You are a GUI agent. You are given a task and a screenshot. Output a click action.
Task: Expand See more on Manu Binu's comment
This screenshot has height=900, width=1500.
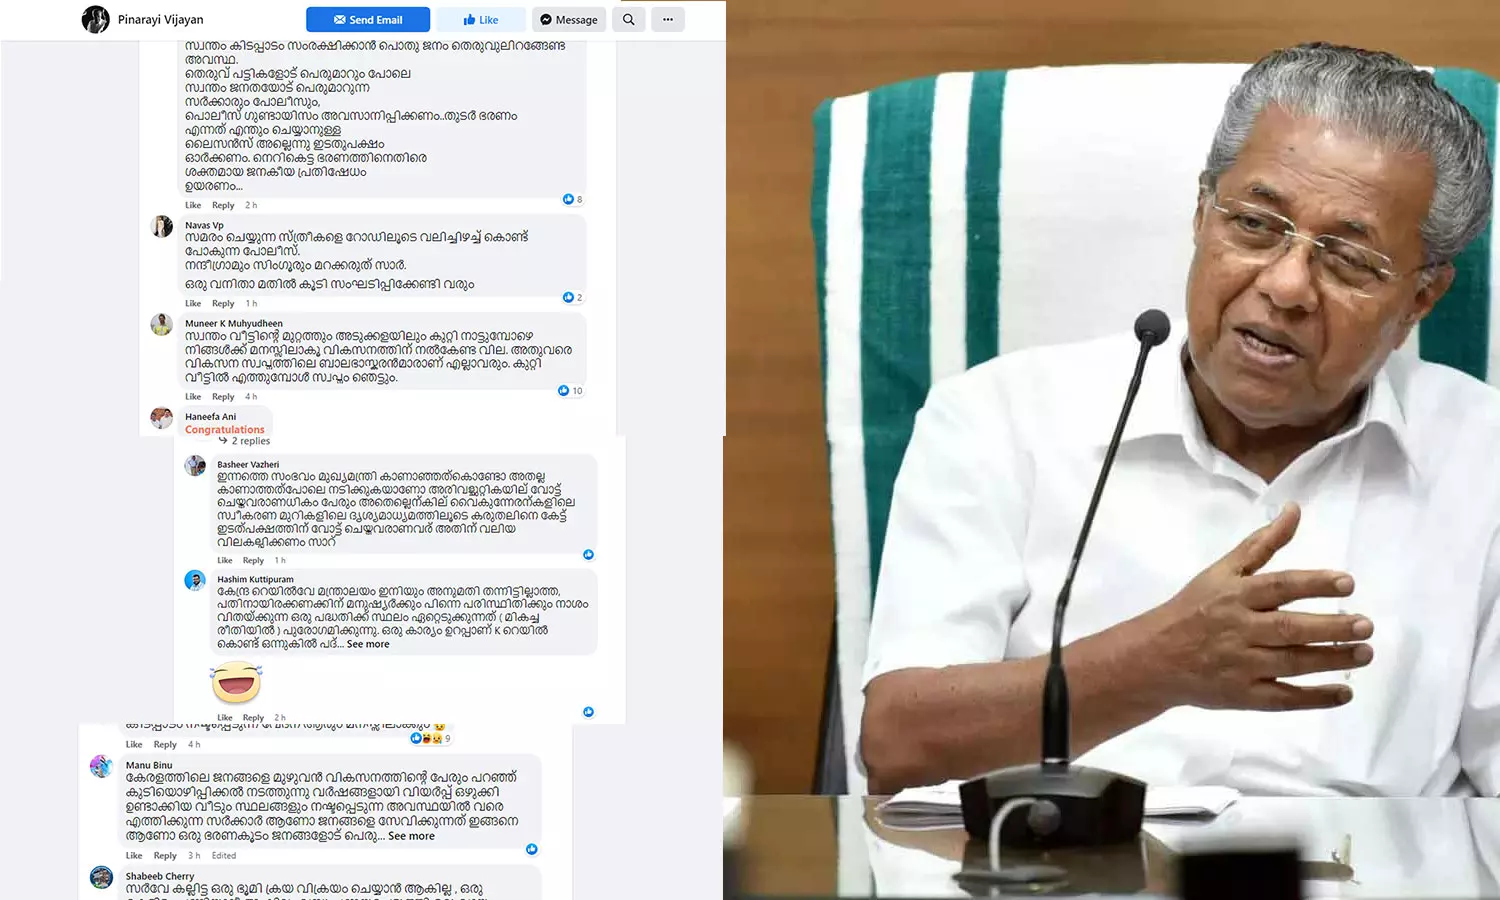(411, 836)
